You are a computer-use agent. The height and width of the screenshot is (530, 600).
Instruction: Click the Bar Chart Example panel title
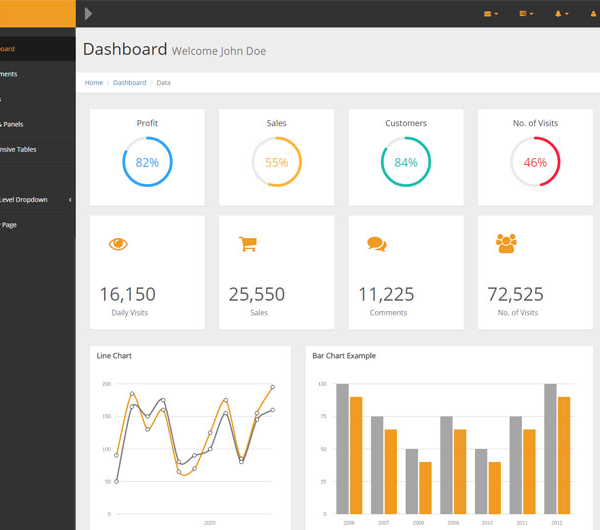344,356
